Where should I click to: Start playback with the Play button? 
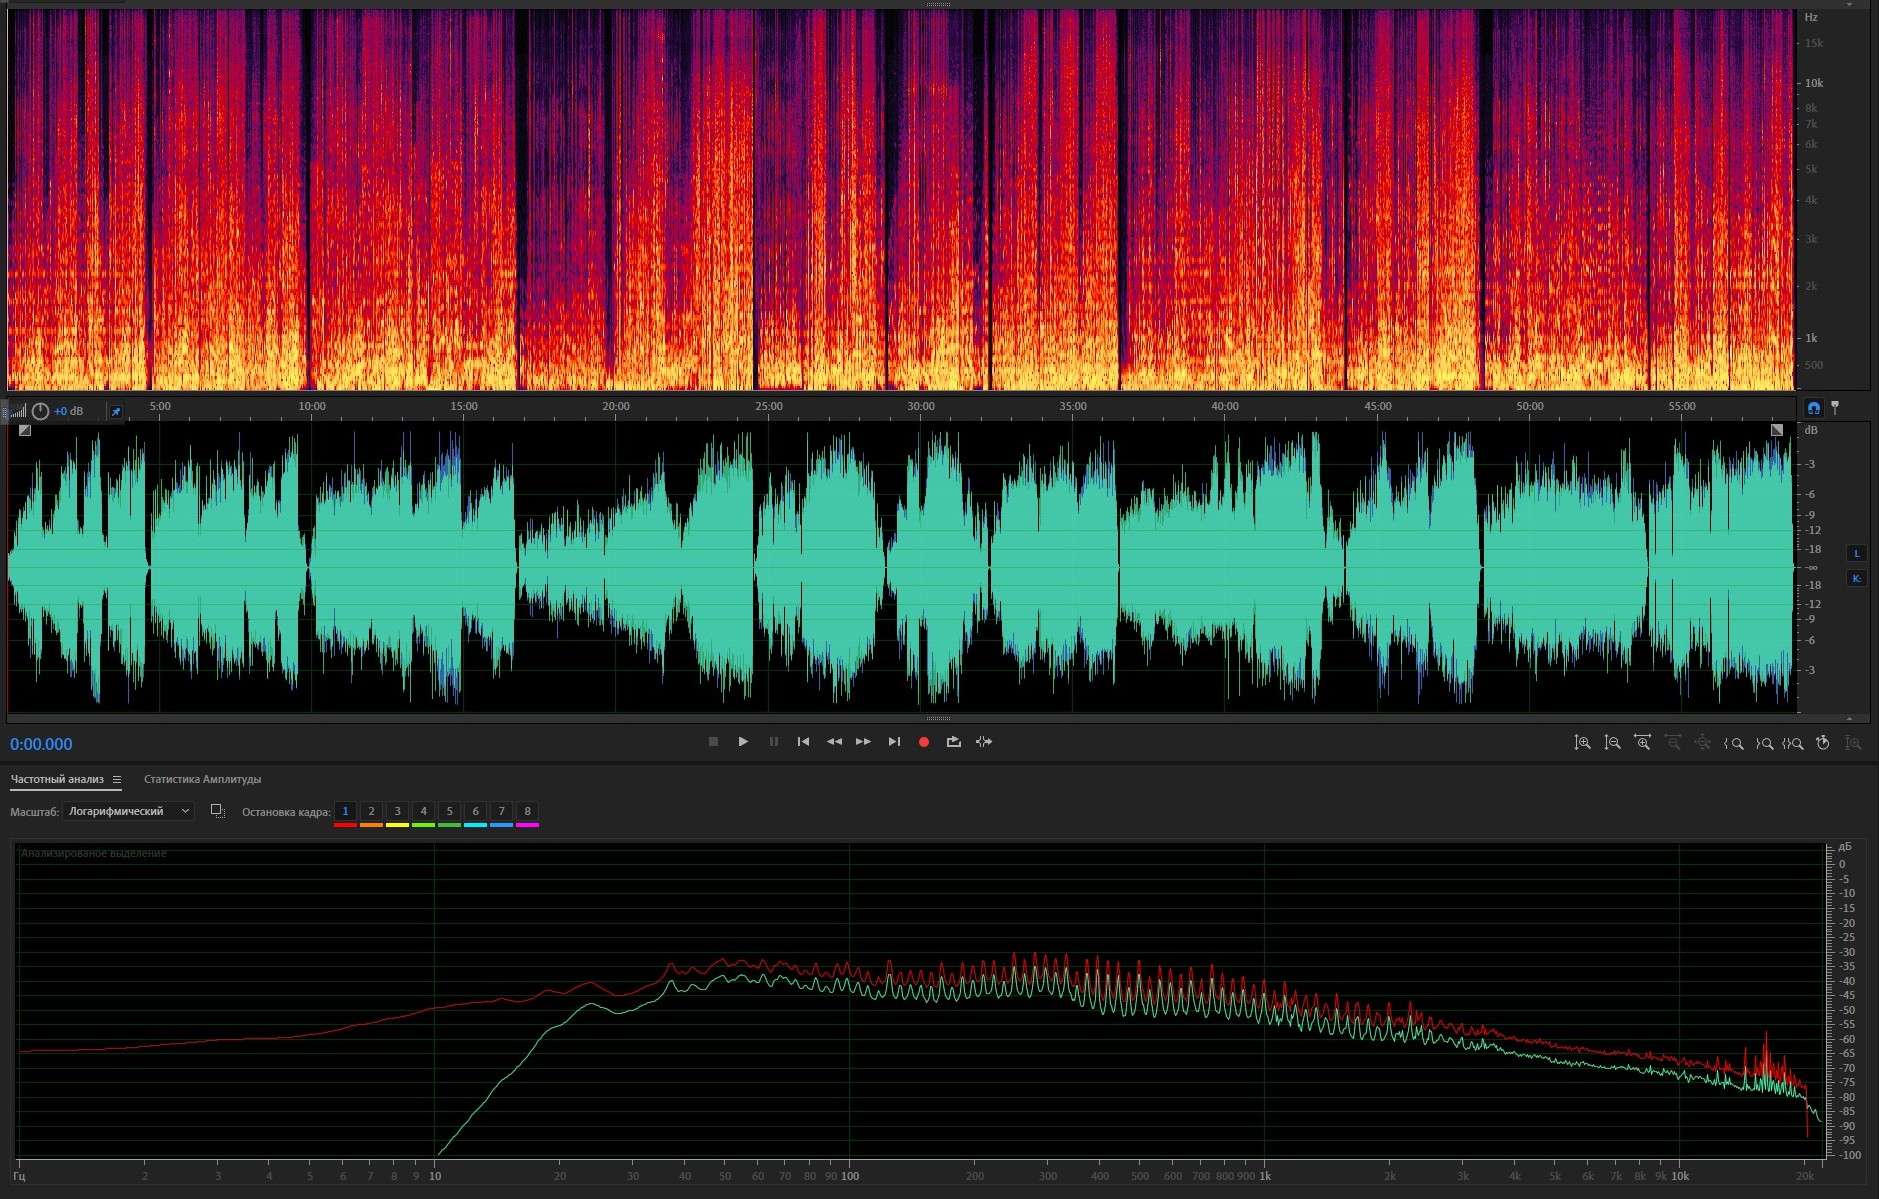click(x=743, y=742)
